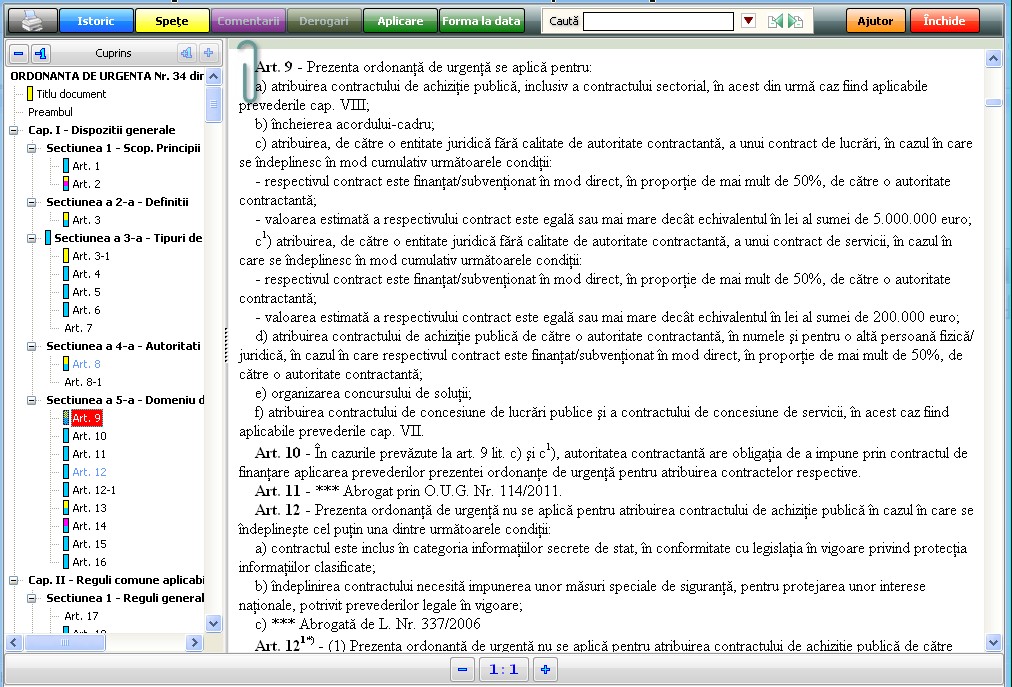Go to Art. 11 in contents
Screen dimensions: 1012x687
click(x=89, y=455)
